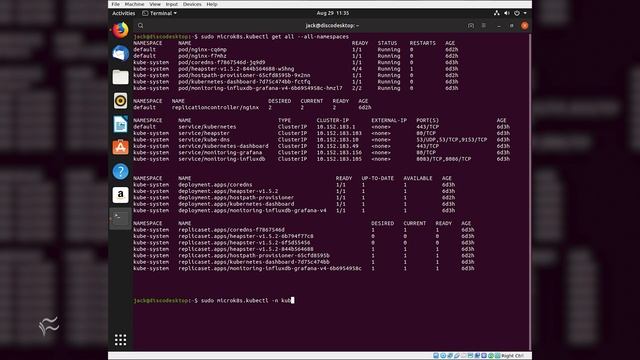
Task: Select the service/kubernetes text
Action: [207, 127]
